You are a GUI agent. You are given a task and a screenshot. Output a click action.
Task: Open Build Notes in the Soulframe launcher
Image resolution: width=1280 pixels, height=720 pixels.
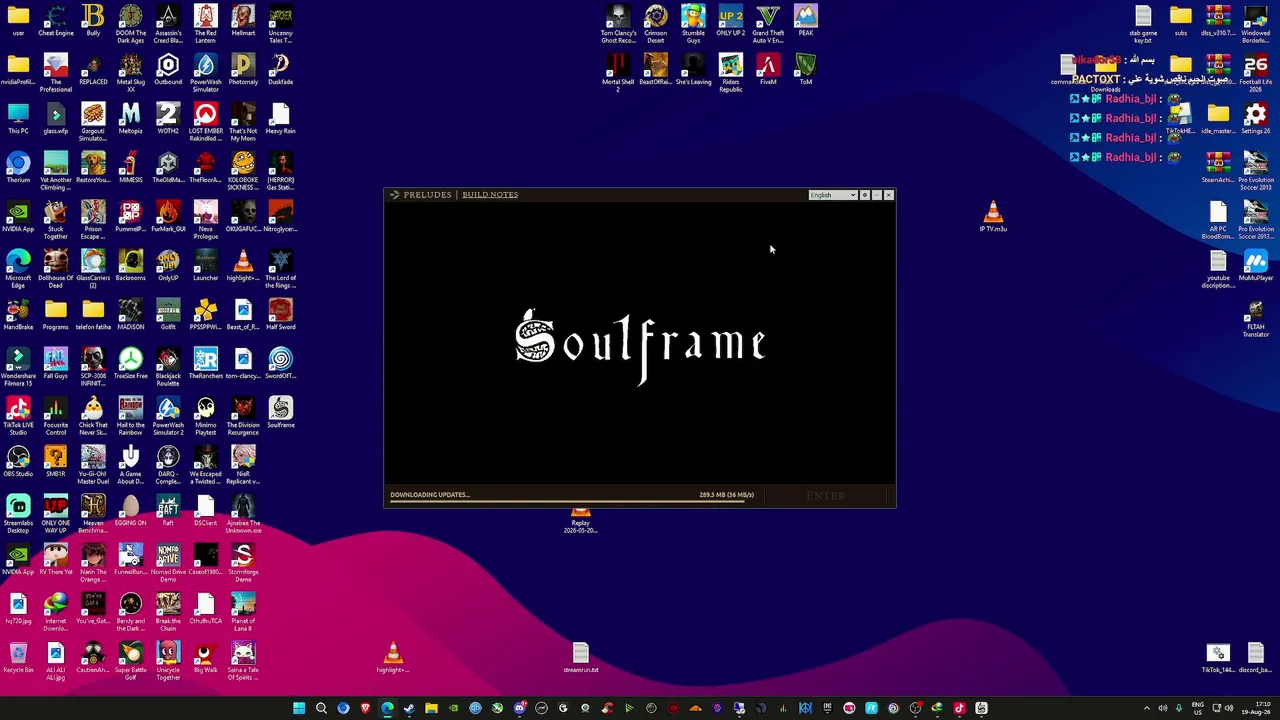(490, 195)
